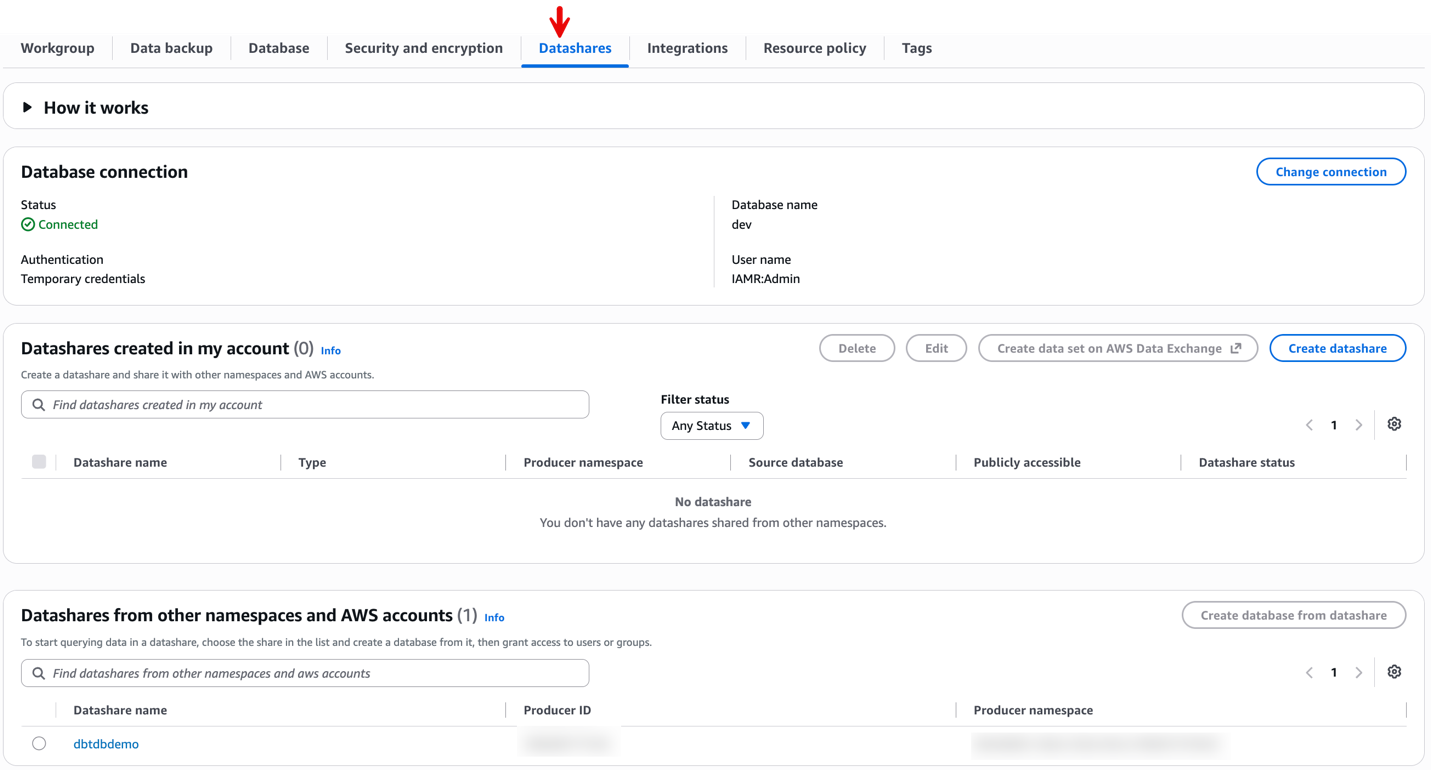Click Producer namespace header in other namespaces table
Image resolution: width=1431 pixels, height=770 pixels.
click(1033, 710)
